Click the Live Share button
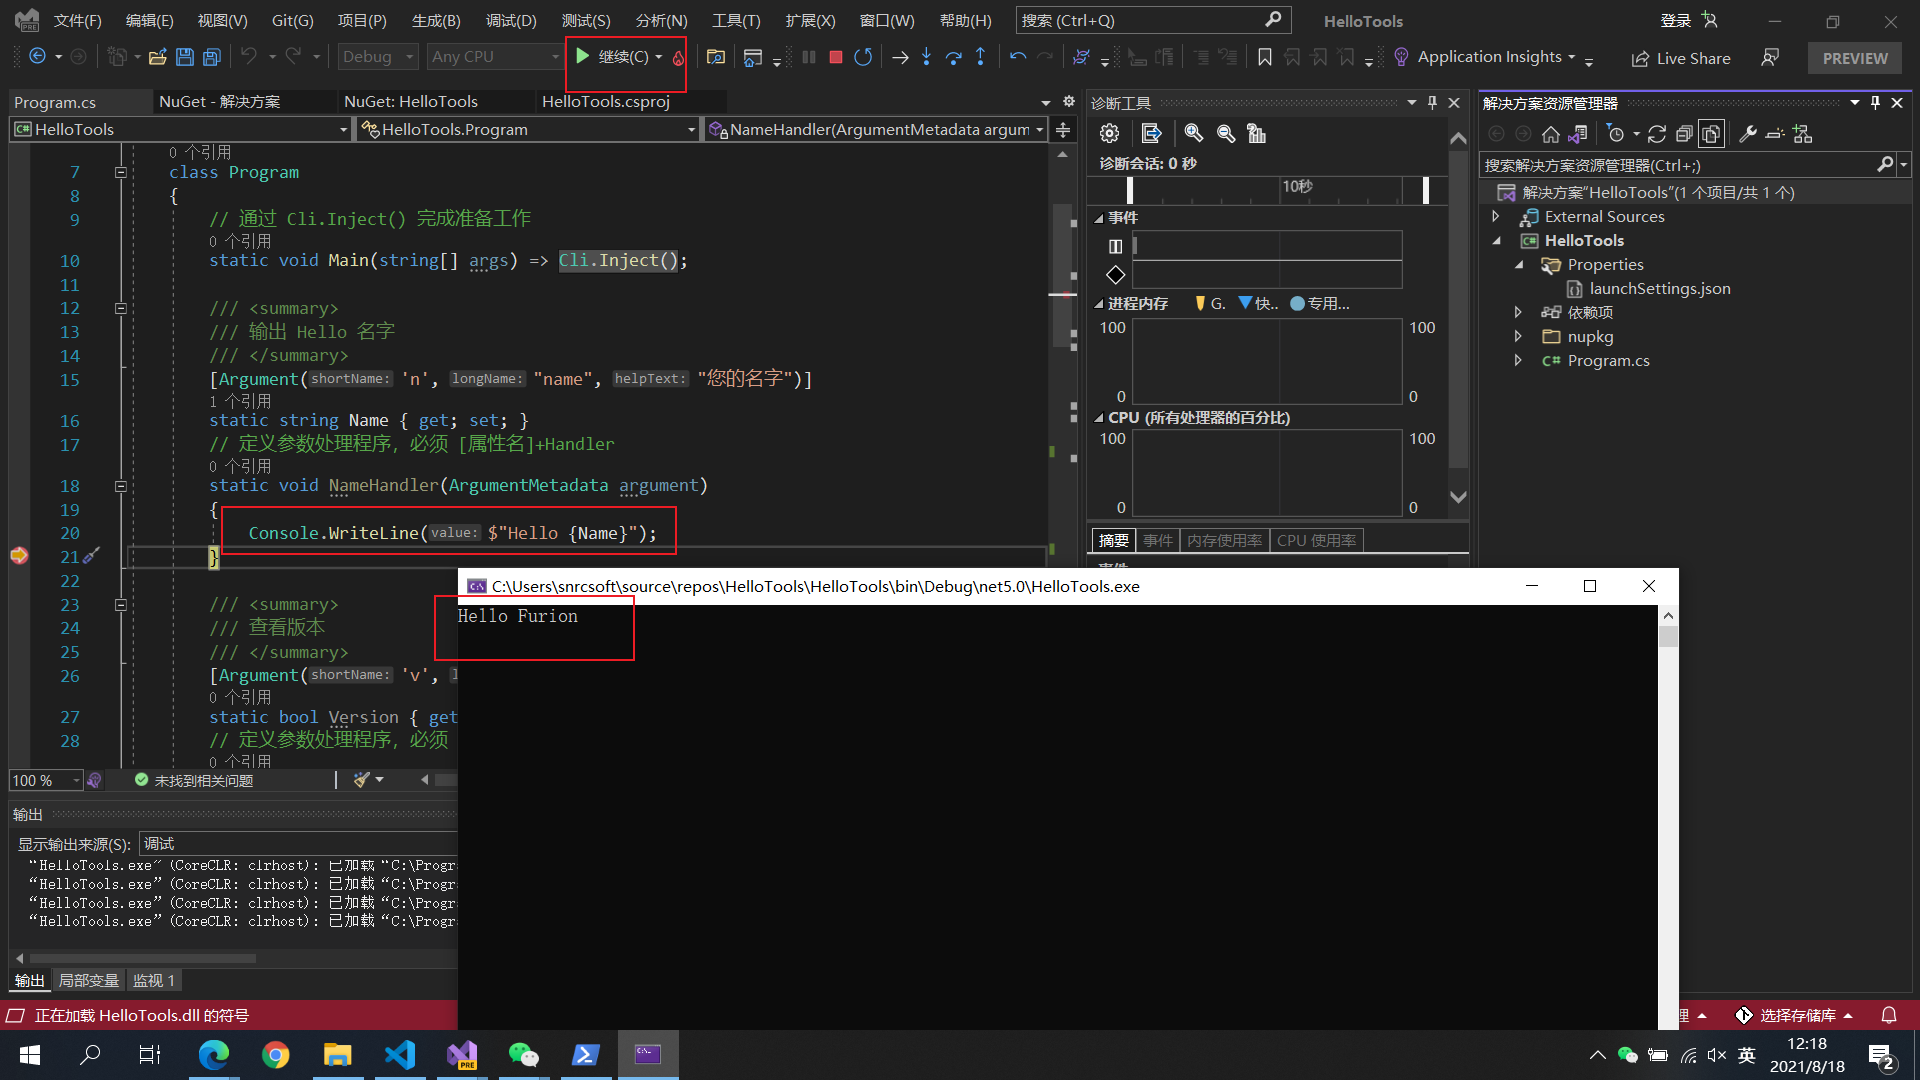This screenshot has height=1080, width=1920. (x=1681, y=59)
